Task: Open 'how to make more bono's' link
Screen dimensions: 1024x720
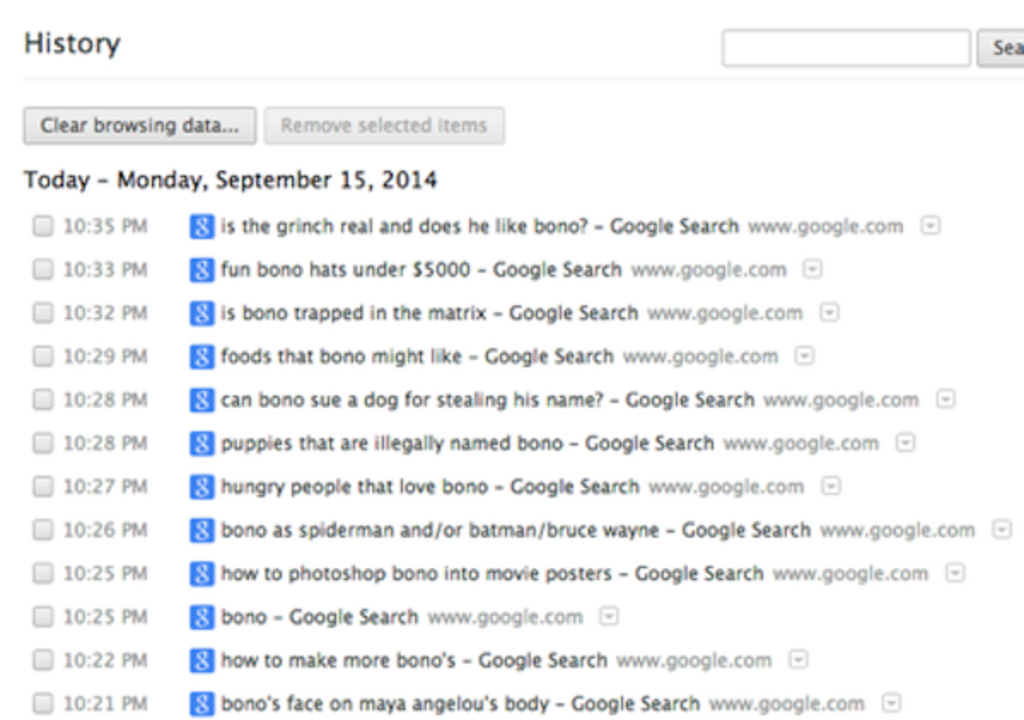Action: (x=414, y=660)
